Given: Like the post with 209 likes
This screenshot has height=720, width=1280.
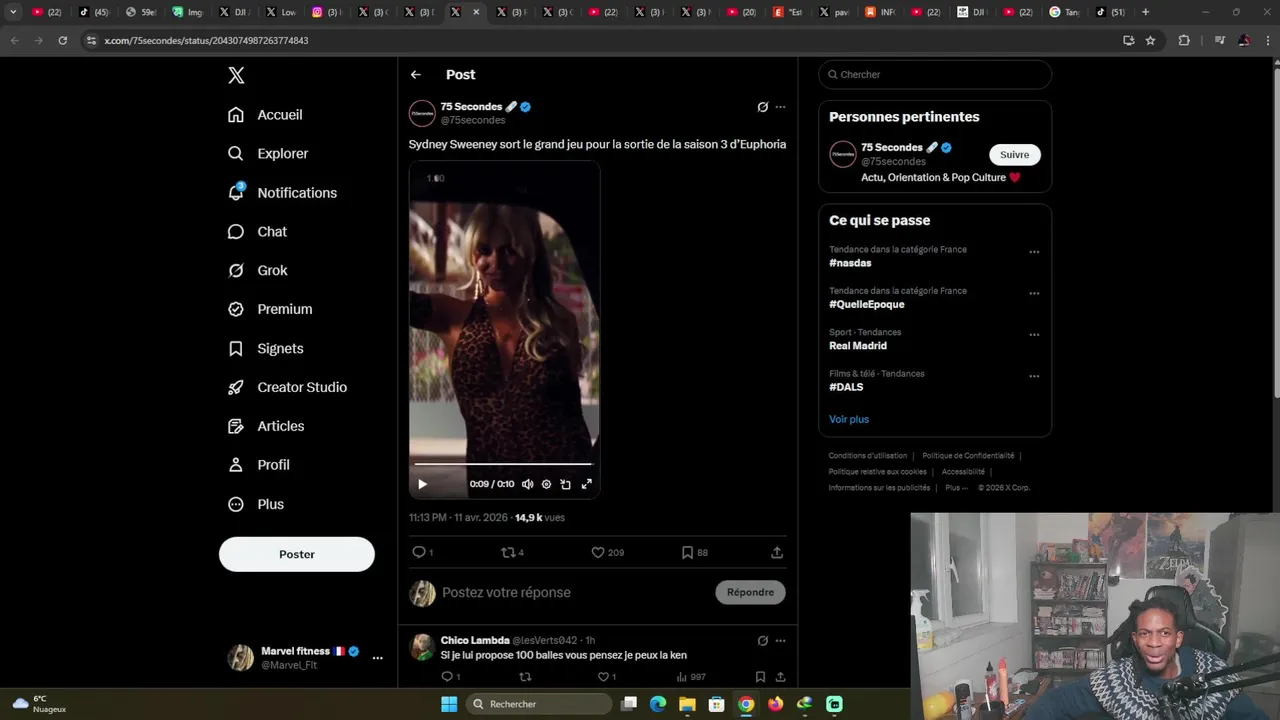Looking at the screenshot, I should [598, 552].
